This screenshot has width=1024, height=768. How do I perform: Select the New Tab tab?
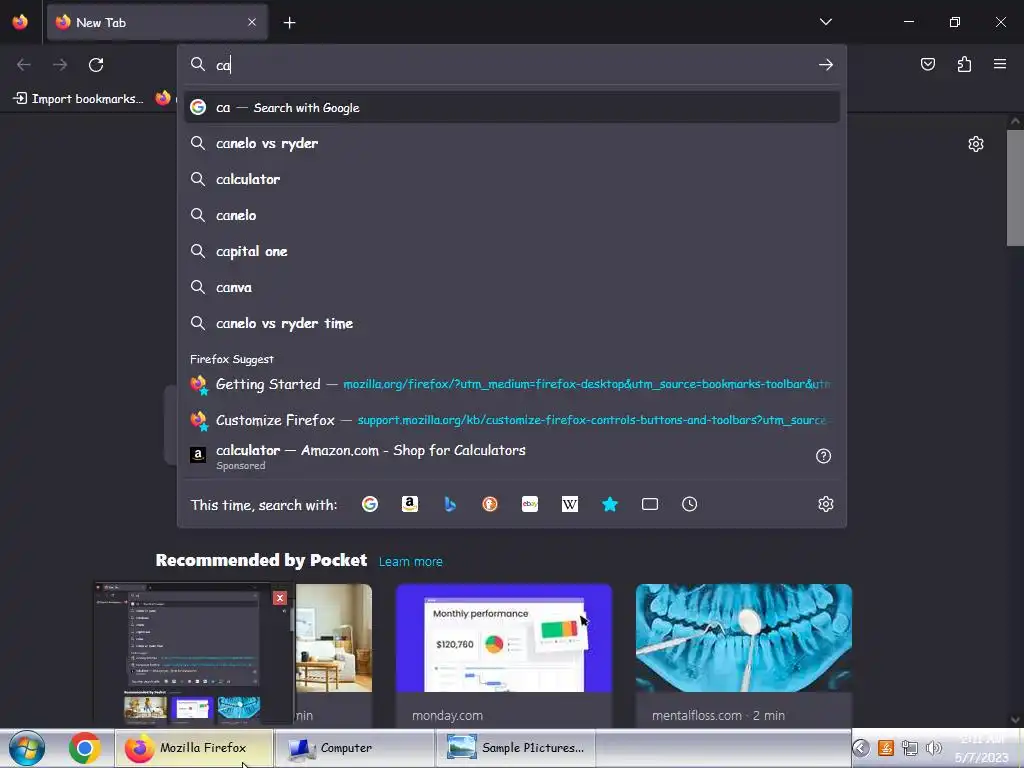[x=157, y=22]
